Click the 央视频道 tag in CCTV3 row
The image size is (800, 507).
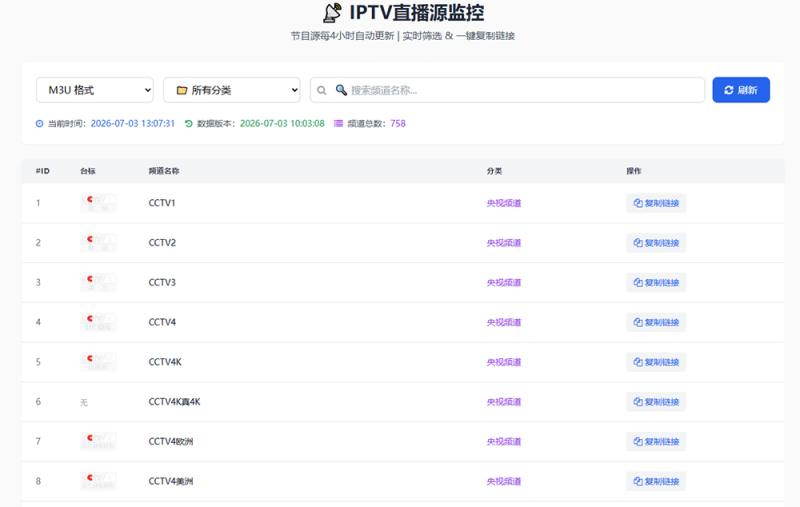[x=504, y=283]
